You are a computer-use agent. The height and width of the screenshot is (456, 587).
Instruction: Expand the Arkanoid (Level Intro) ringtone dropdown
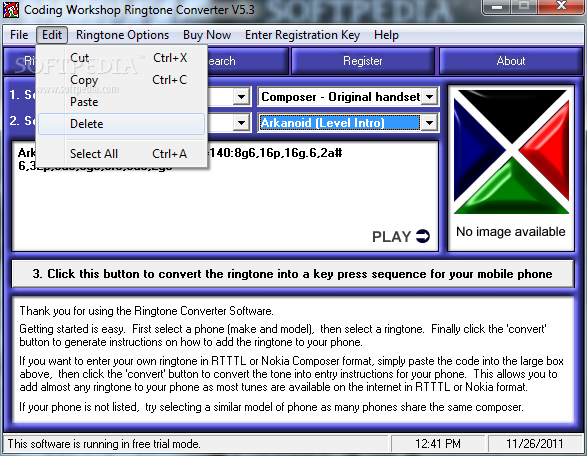430,123
